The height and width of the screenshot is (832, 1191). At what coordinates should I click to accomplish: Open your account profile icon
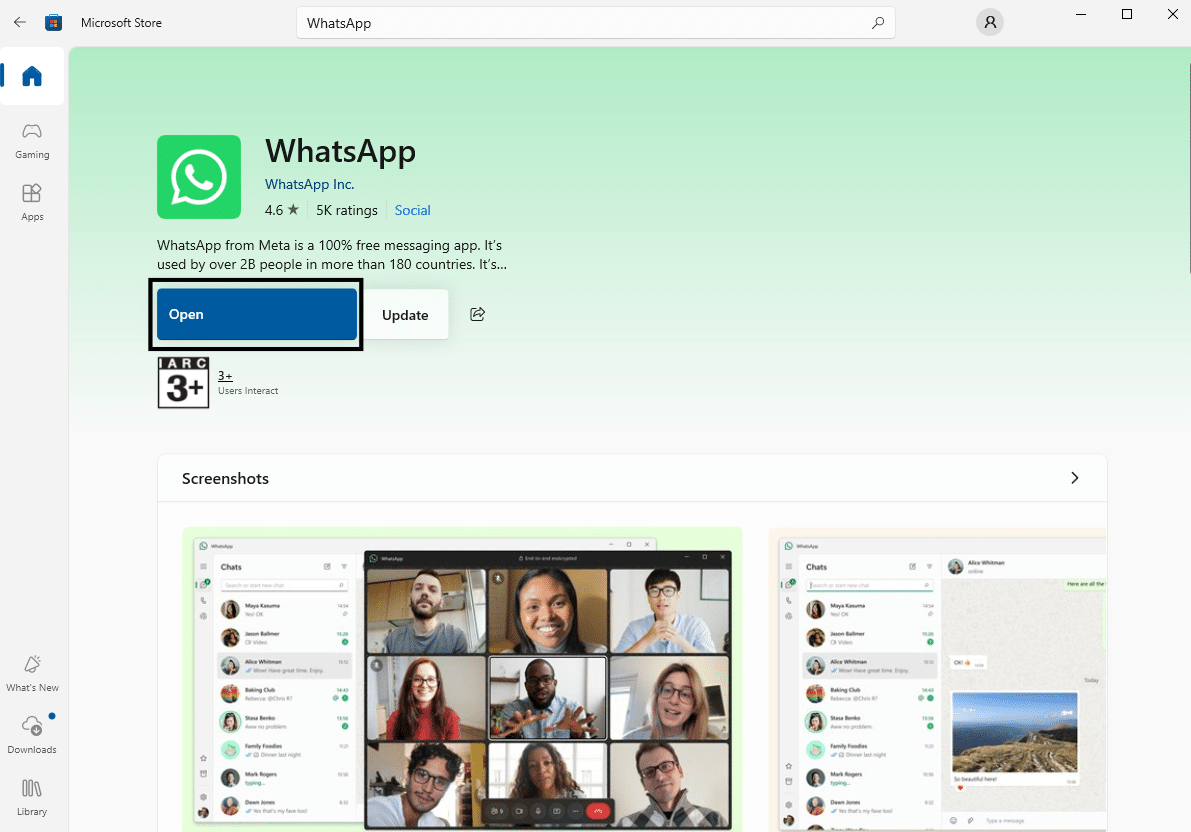click(989, 22)
